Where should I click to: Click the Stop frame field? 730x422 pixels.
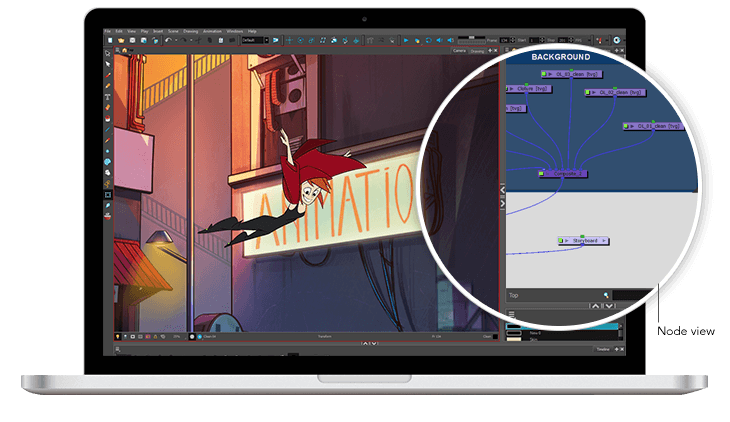coord(563,40)
